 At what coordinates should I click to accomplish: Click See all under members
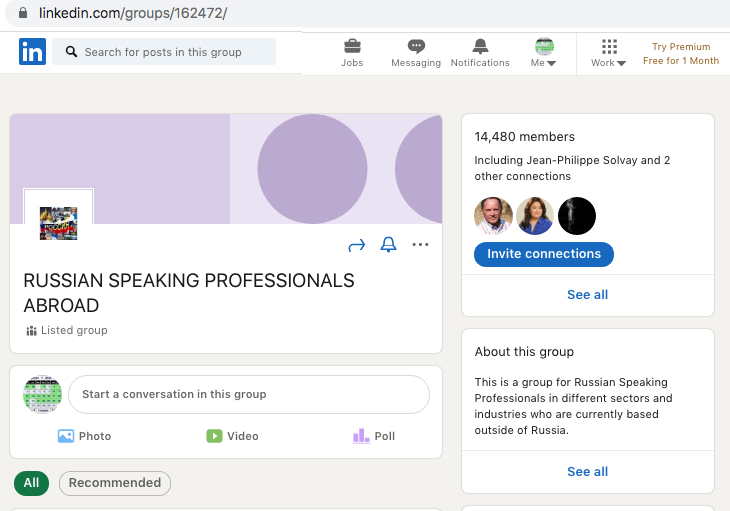(x=587, y=295)
